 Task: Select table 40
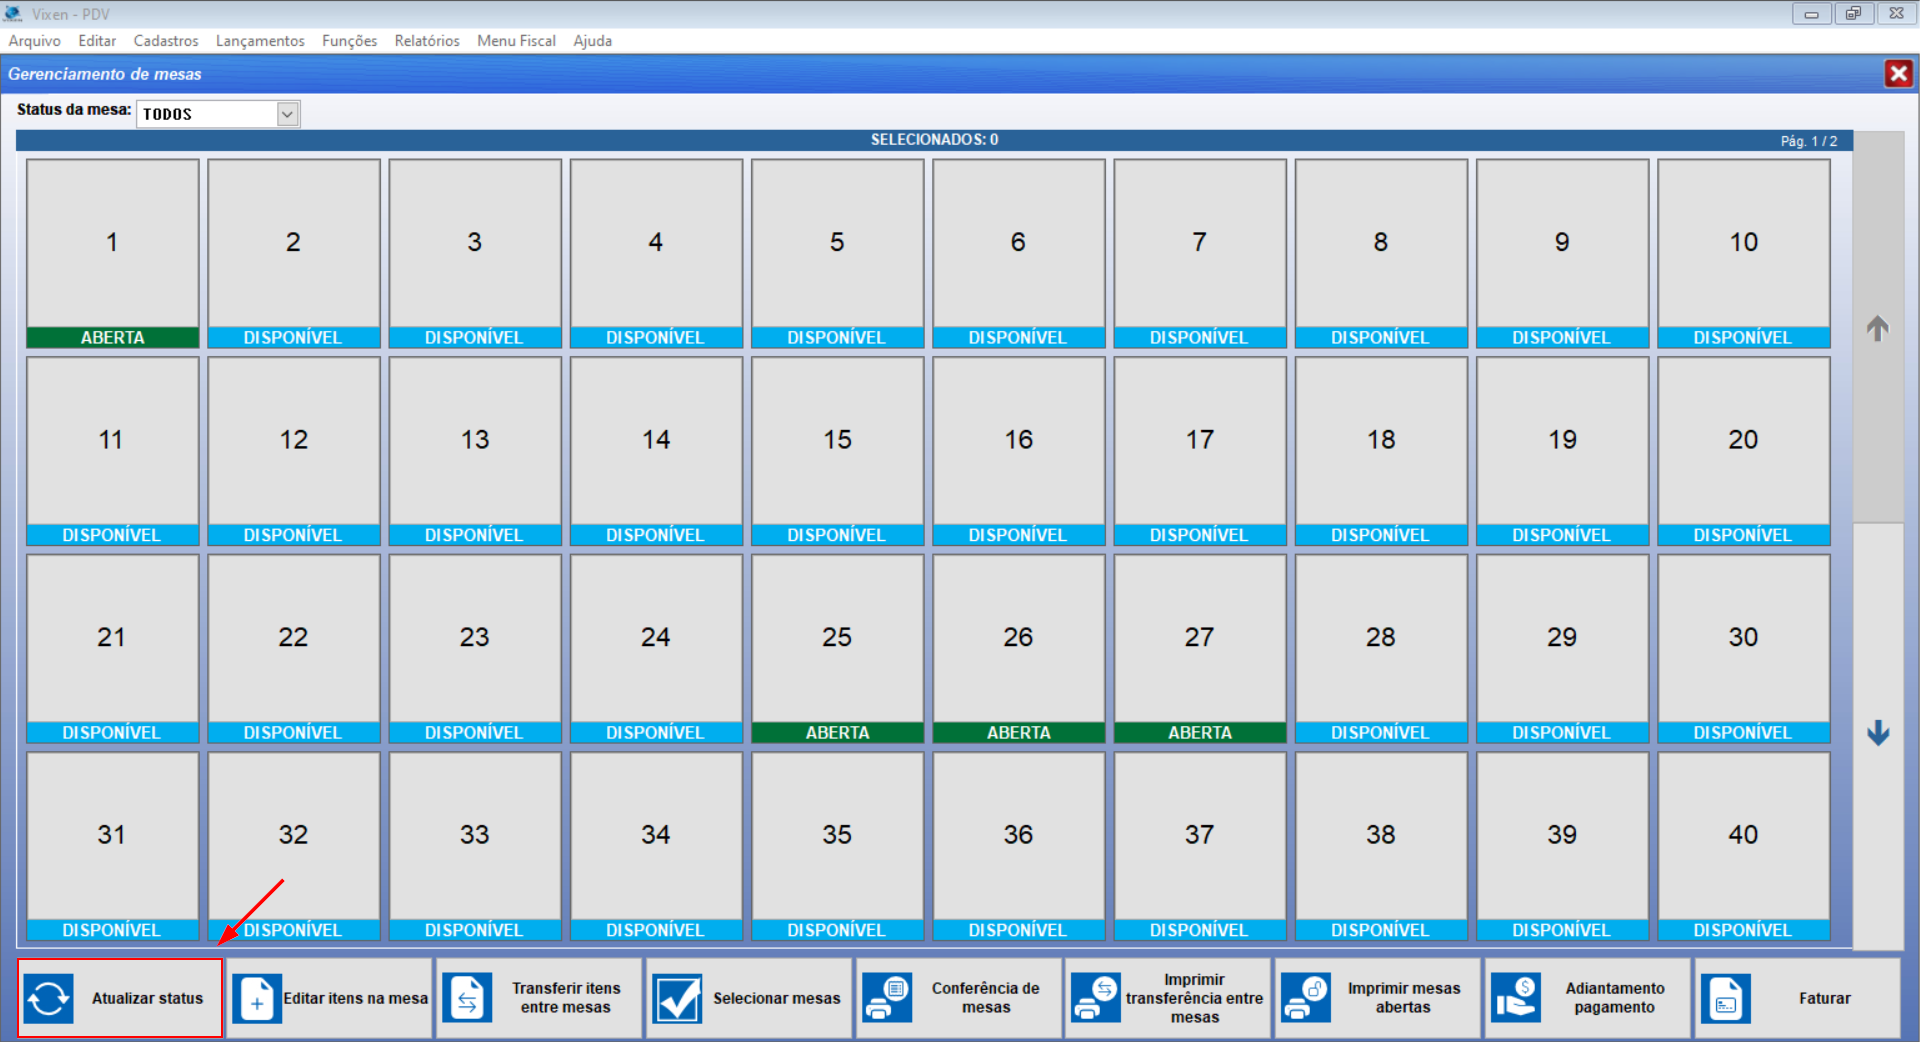(1744, 846)
